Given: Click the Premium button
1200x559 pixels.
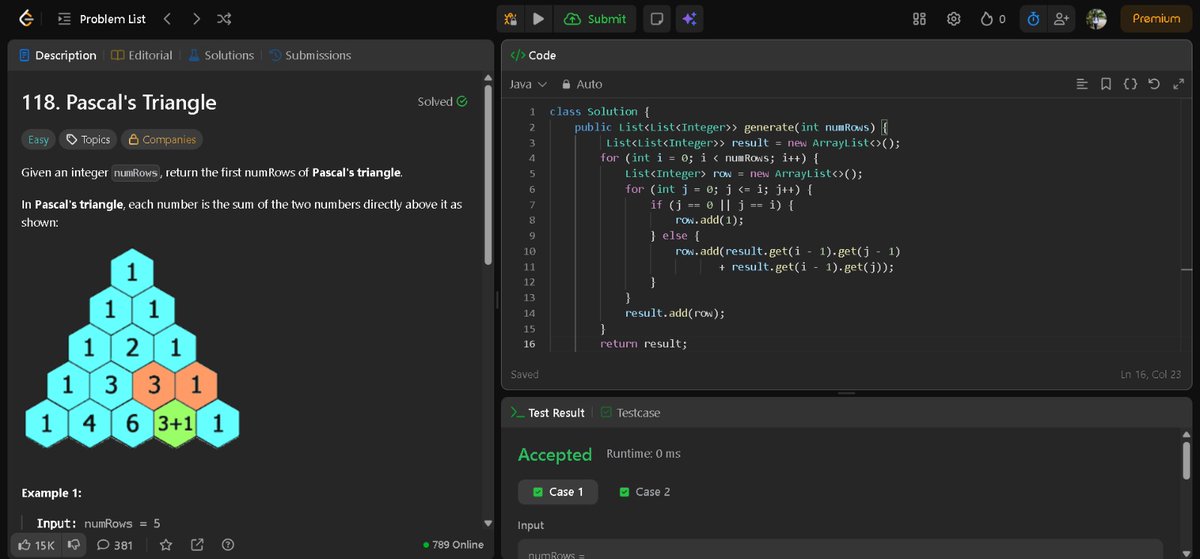Looking at the screenshot, I should click(x=1156, y=18).
